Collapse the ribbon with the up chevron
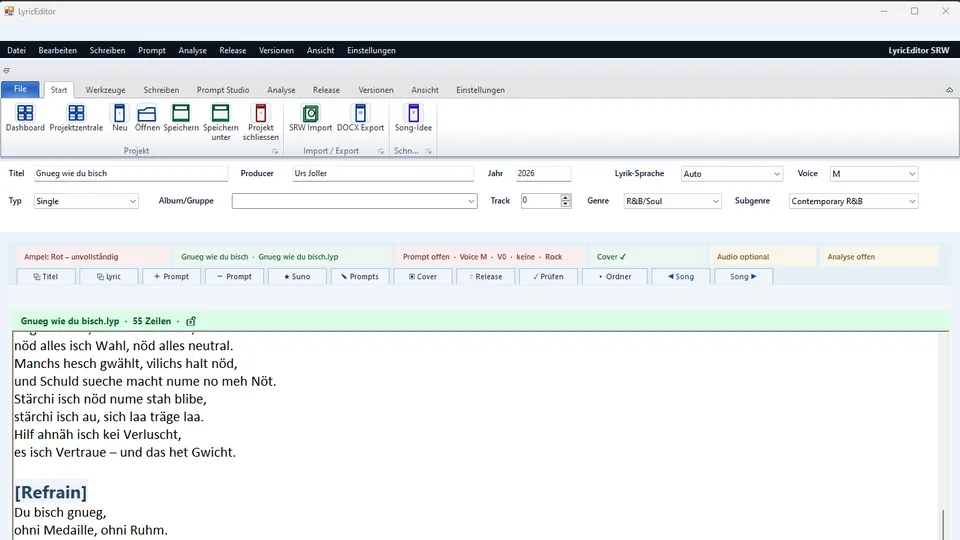 [950, 90]
